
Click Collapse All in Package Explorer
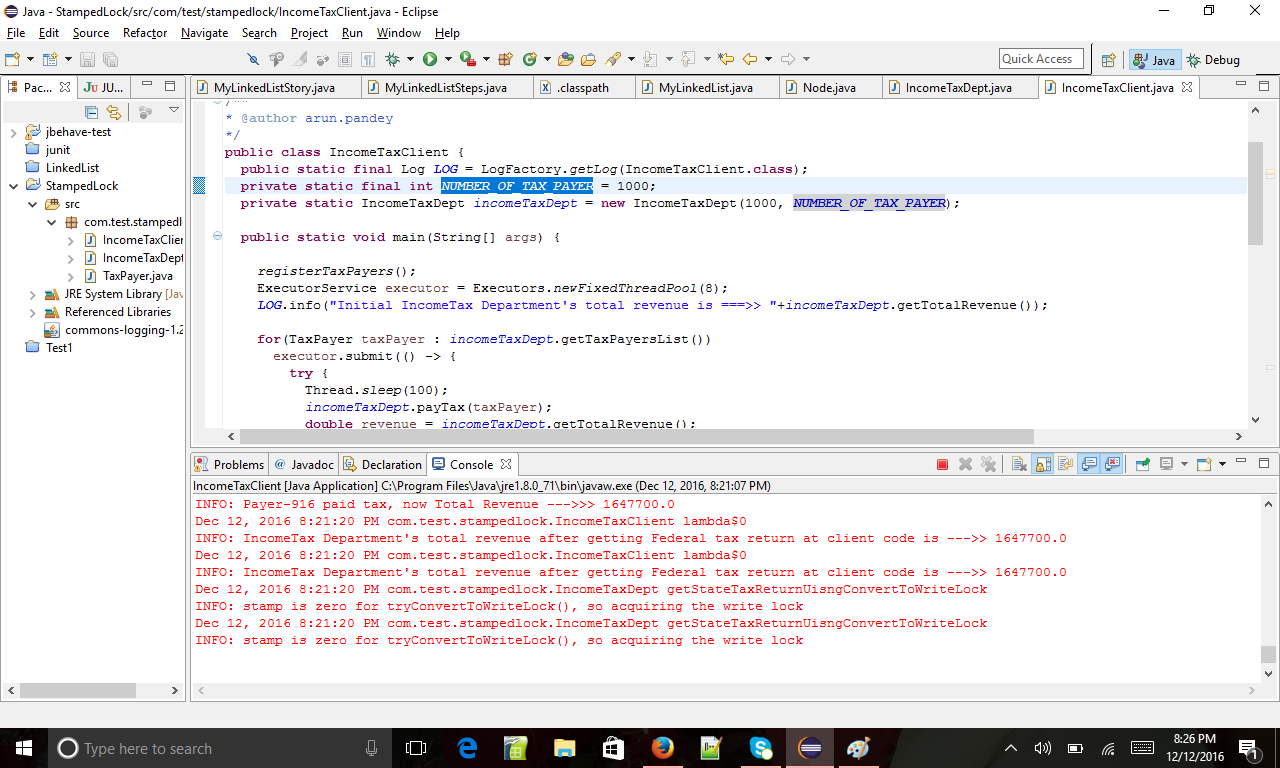coord(92,112)
